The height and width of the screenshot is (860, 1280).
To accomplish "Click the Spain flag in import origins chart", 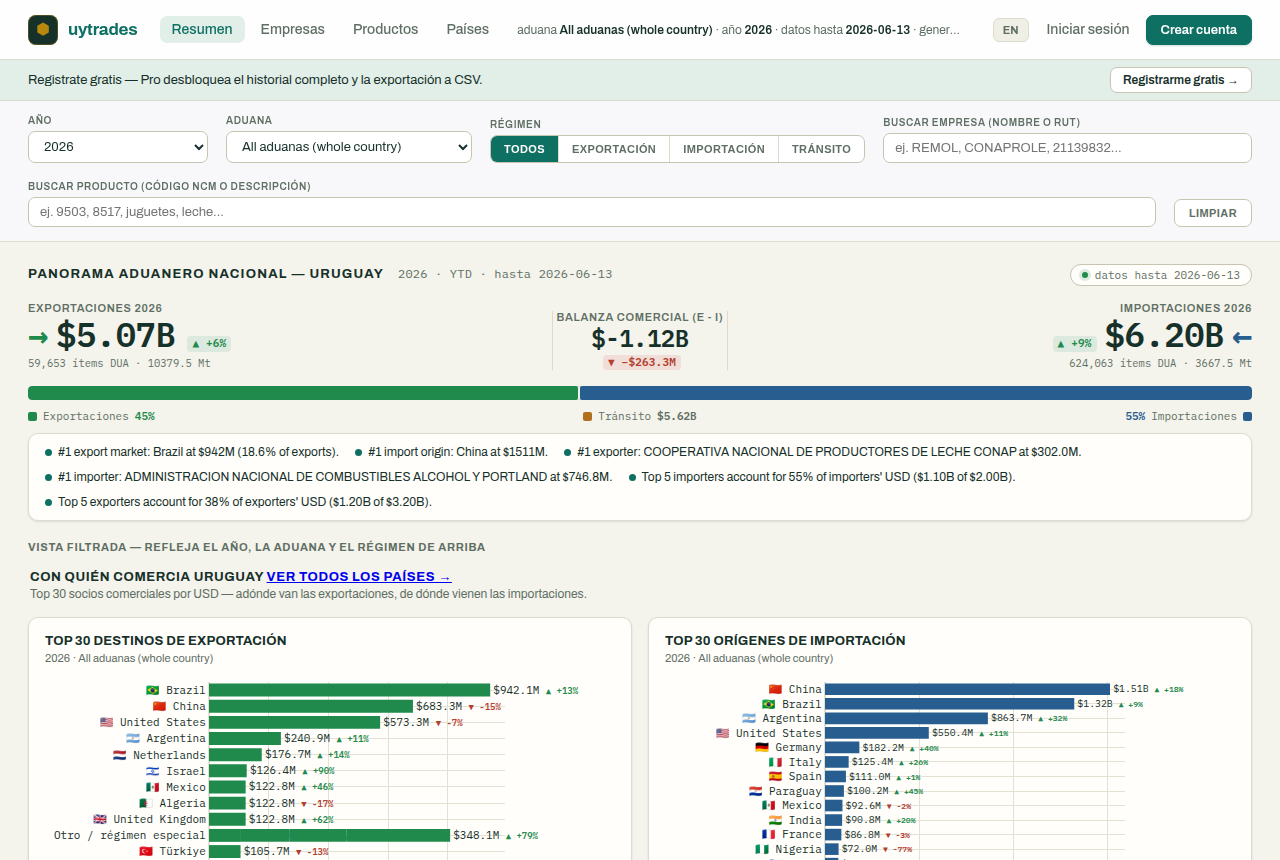I will tap(775, 776).
